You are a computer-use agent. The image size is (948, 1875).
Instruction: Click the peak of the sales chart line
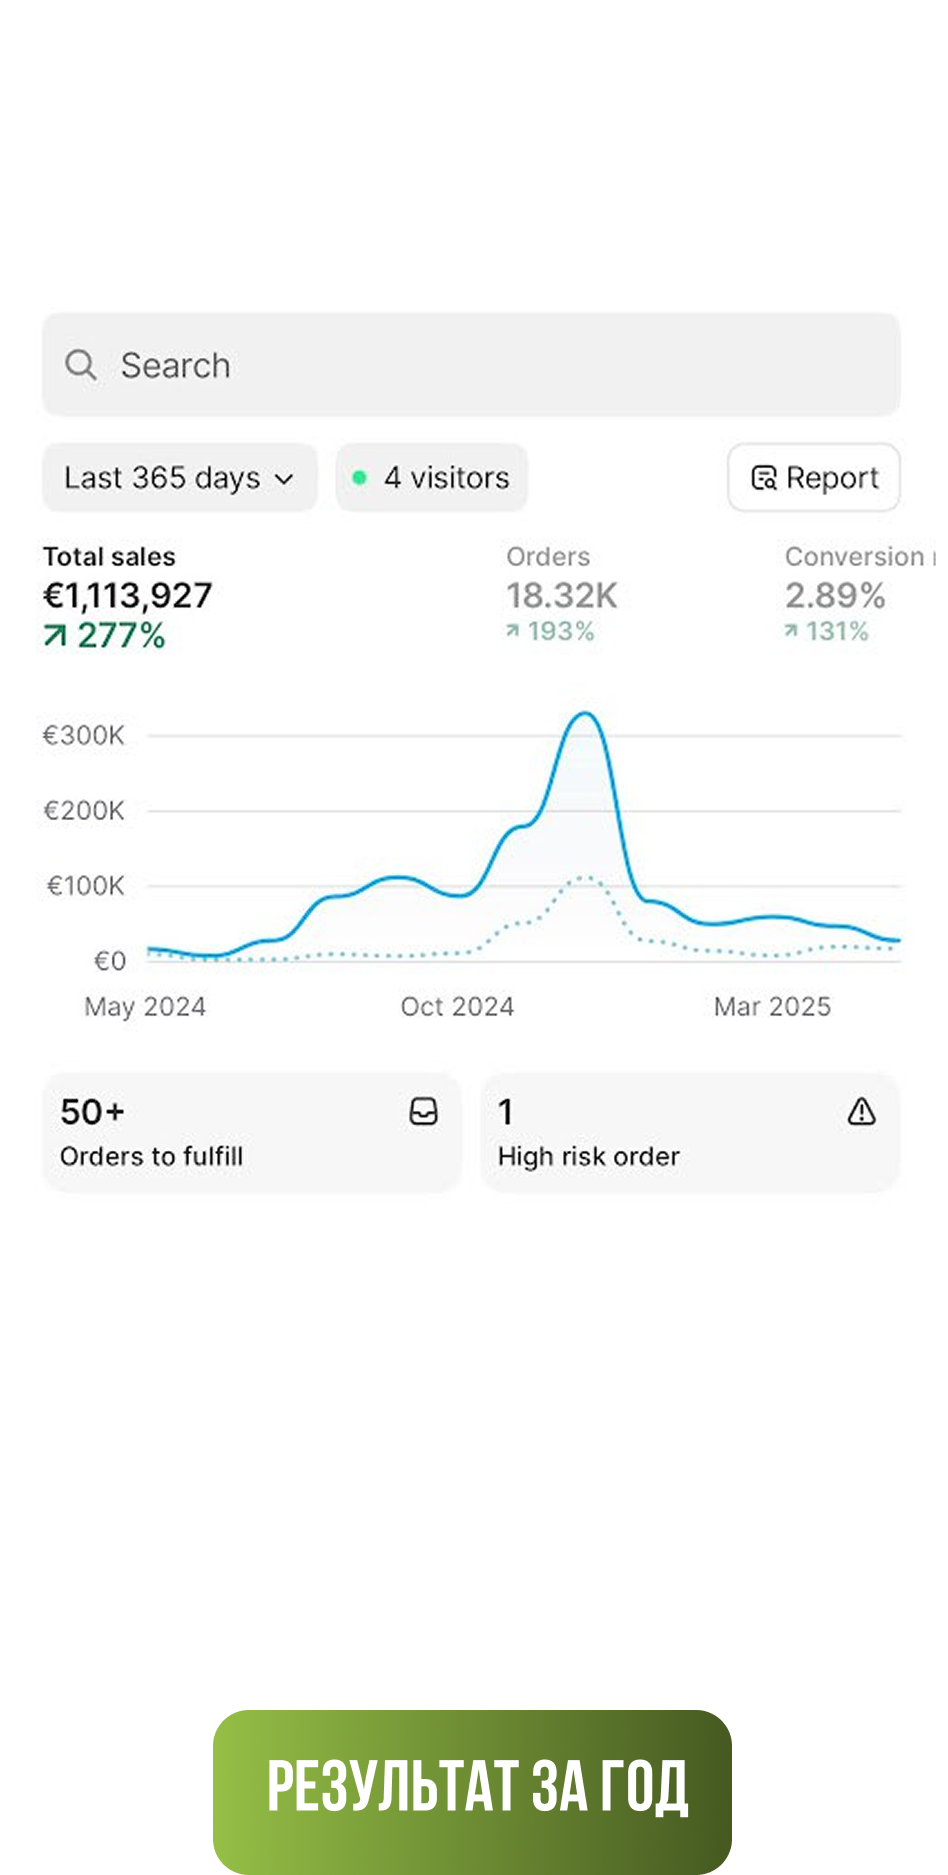[584, 714]
